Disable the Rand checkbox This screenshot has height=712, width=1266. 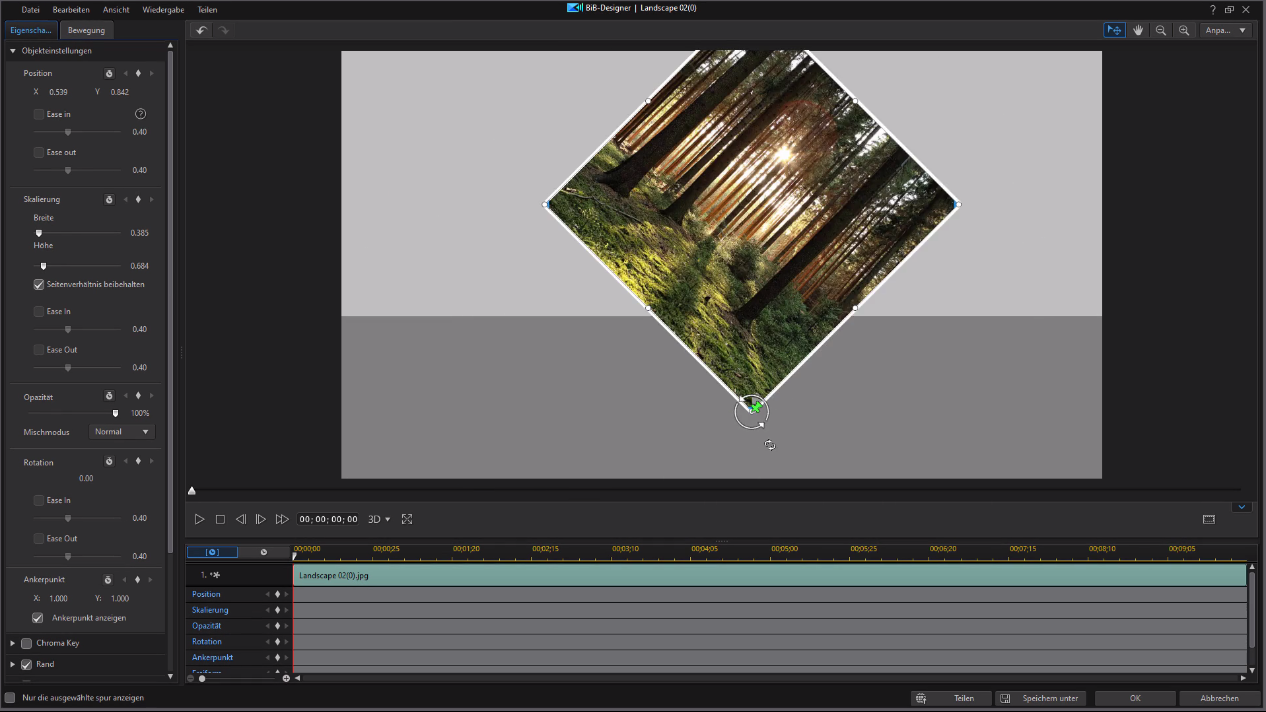pos(27,664)
